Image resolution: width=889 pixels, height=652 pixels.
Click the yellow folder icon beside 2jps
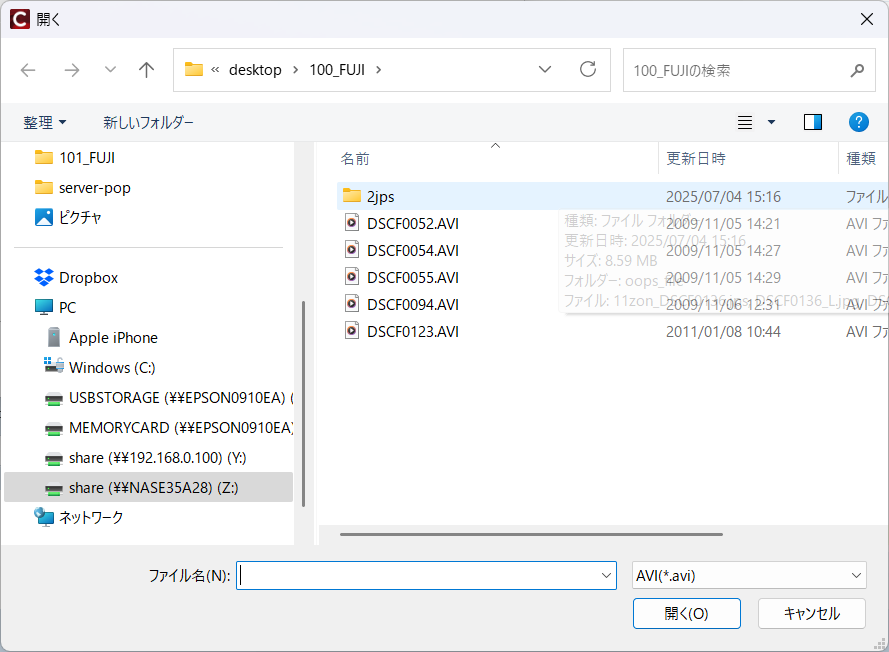[352, 196]
